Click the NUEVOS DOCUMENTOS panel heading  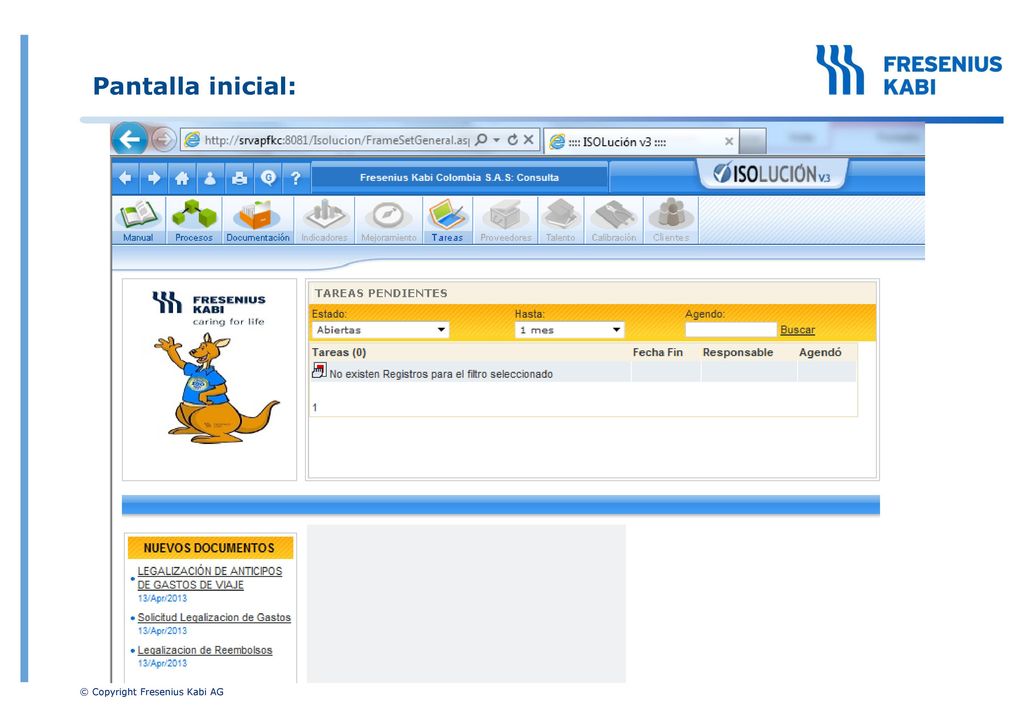(209, 548)
